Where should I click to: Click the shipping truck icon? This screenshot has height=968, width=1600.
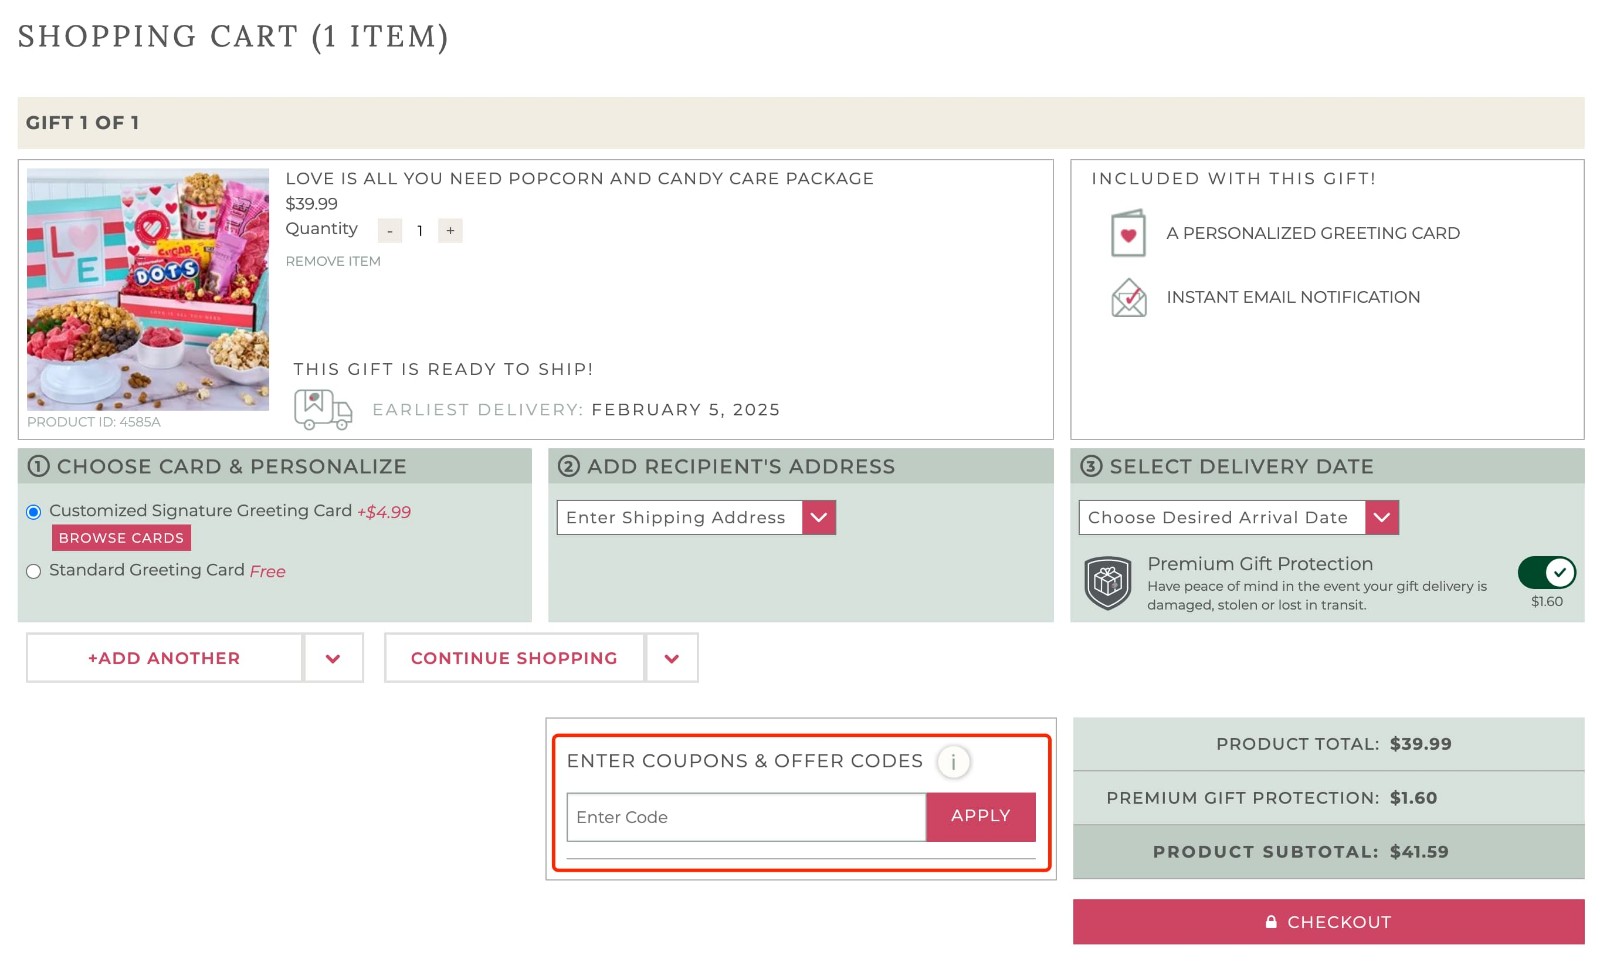tap(322, 409)
